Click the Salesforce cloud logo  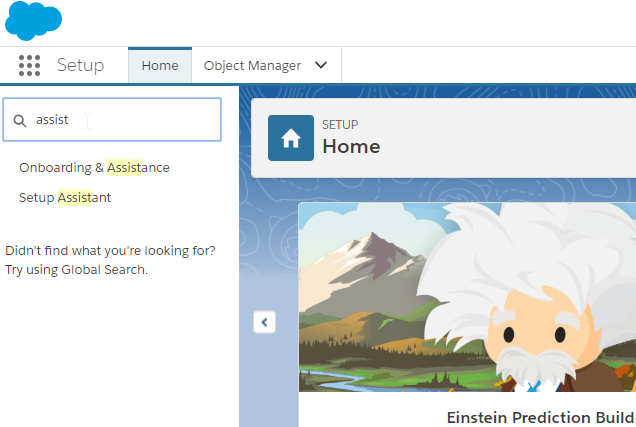point(33,21)
